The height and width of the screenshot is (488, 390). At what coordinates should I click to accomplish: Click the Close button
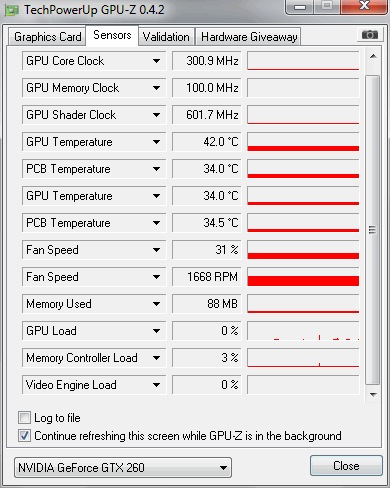(346, 466)
